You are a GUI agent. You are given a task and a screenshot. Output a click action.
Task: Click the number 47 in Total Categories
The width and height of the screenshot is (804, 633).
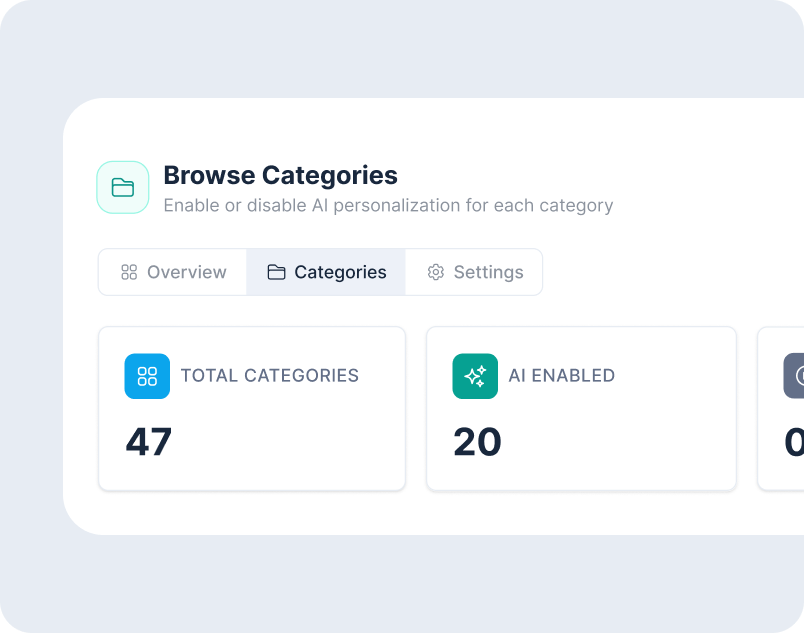click(149, 441)
